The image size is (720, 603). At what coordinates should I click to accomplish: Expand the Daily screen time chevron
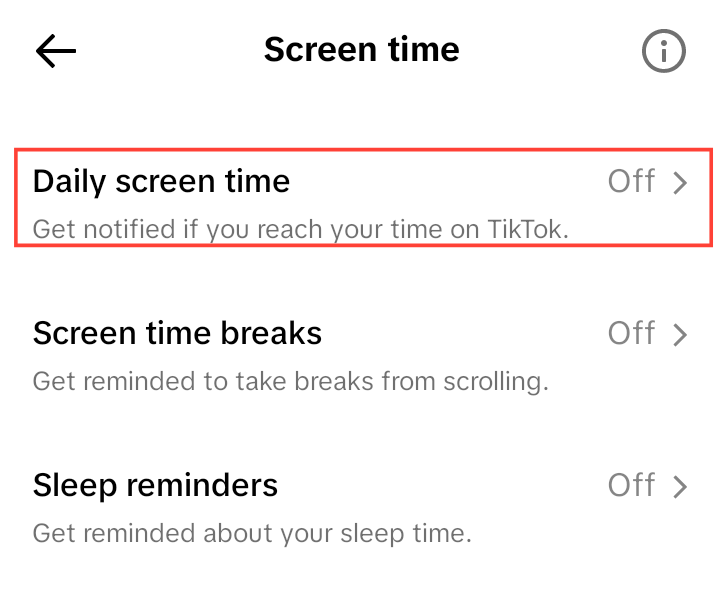pos(681,183)
